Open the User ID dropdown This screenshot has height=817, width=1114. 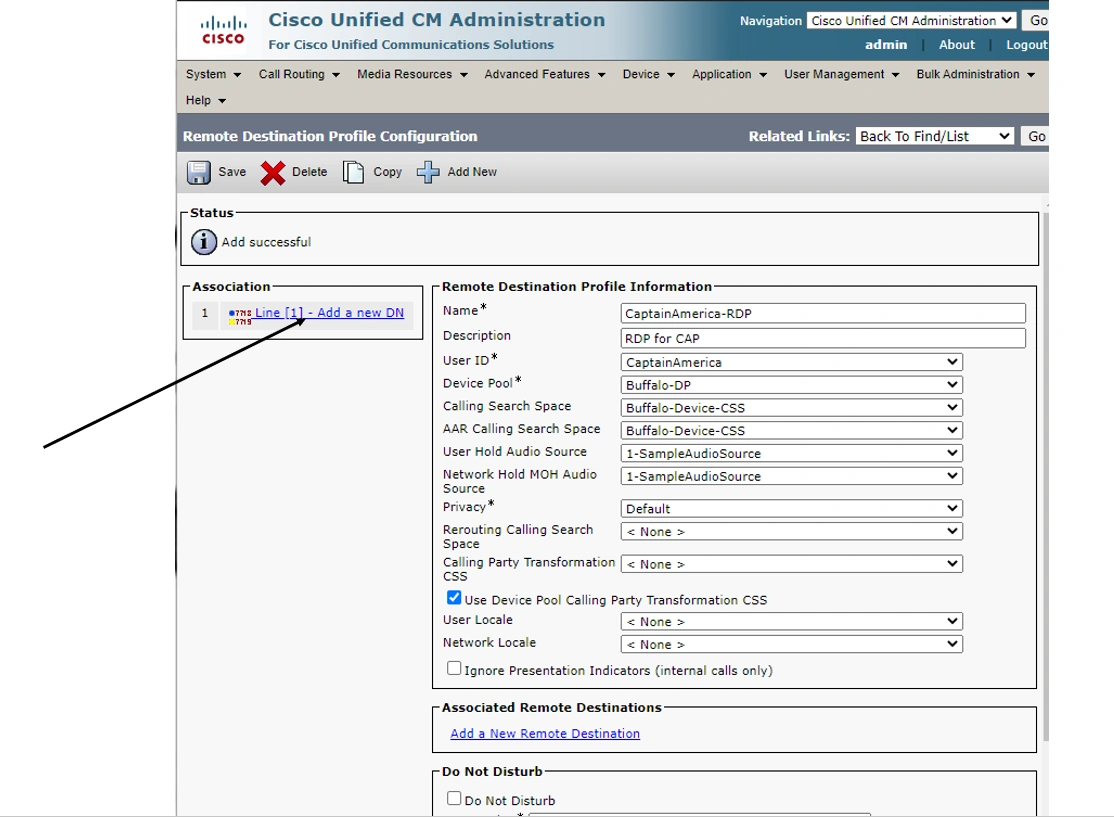click(x=791, y=362)
